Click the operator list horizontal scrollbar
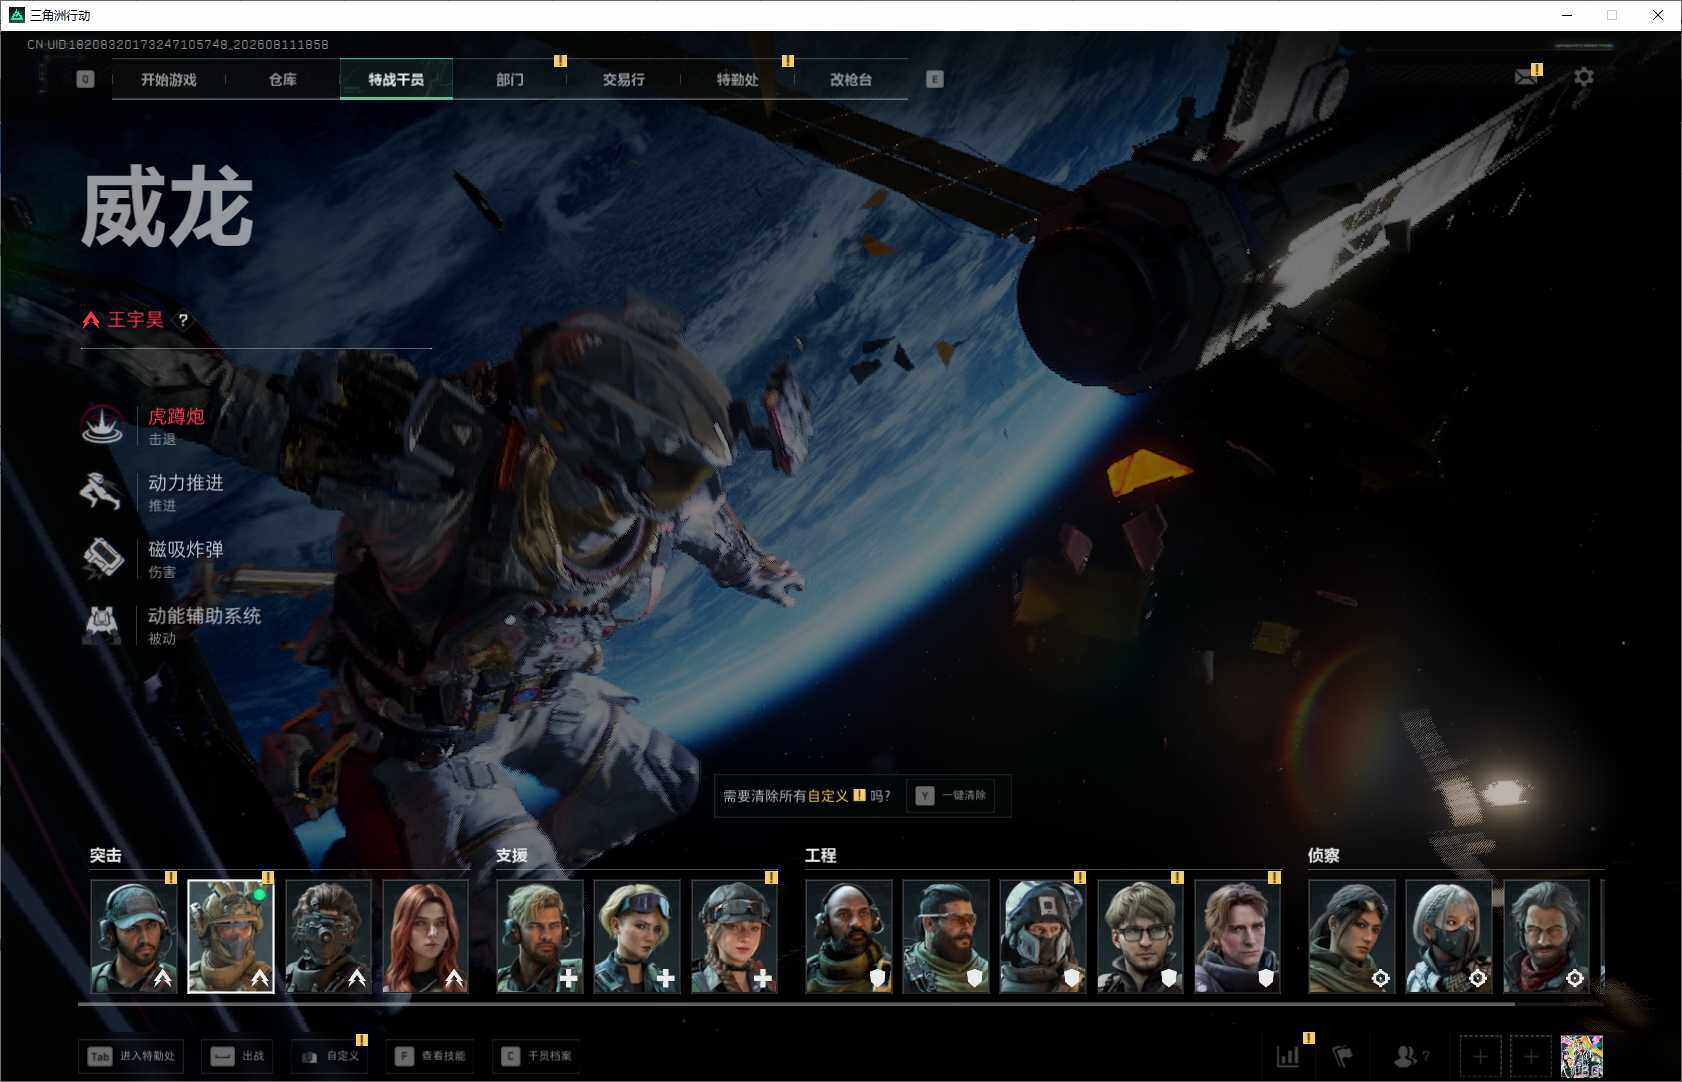This screenshot has height=1082, width=1682. [x=796, y=1003]
